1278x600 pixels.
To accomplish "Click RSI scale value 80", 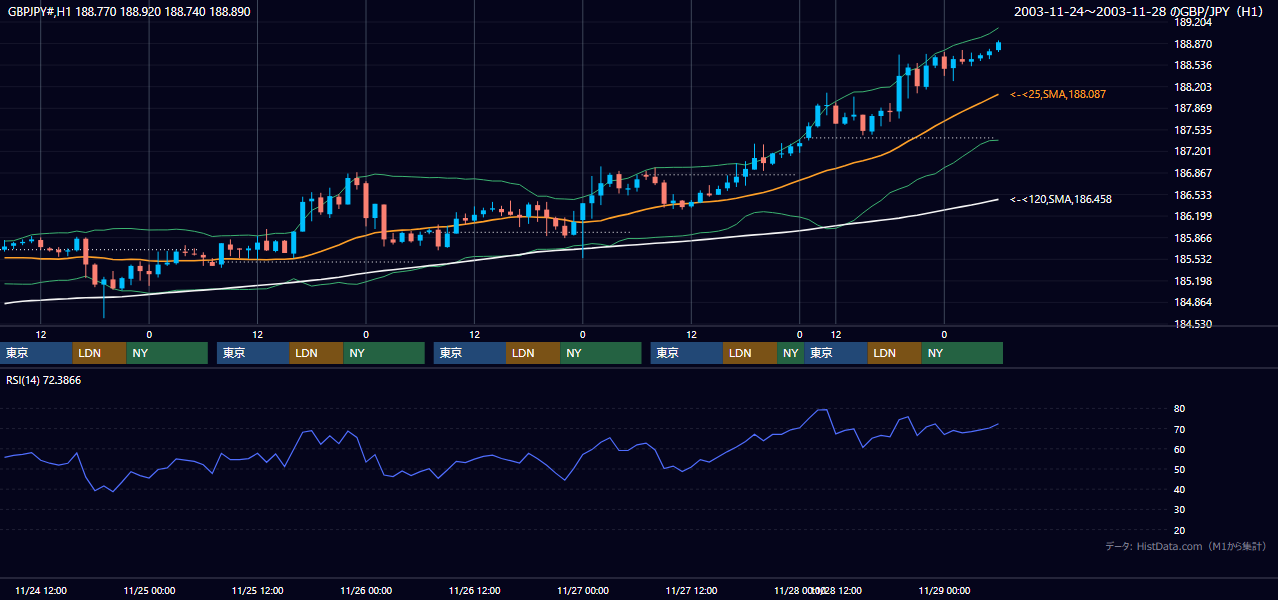I will pyautogui.click(x=1179, y=409).
